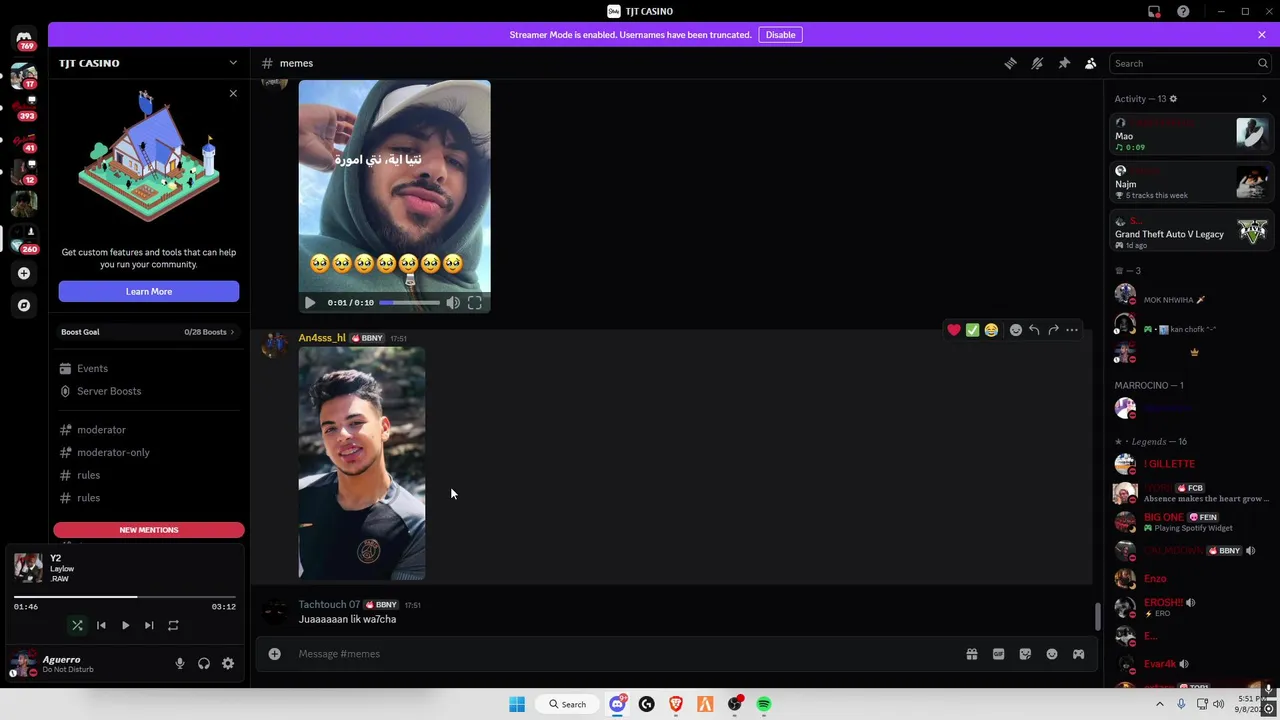This screenshot has height=720, width=1280.
Task: Open Tachtouch 07 username profile
Action: (x=329, y=605)
